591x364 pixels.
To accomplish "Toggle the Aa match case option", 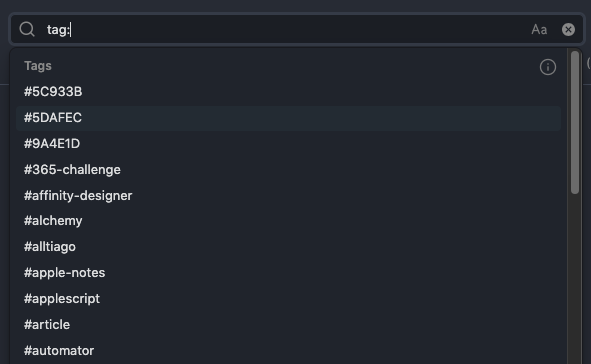I will pyautogui.click(x=539, y=29).
